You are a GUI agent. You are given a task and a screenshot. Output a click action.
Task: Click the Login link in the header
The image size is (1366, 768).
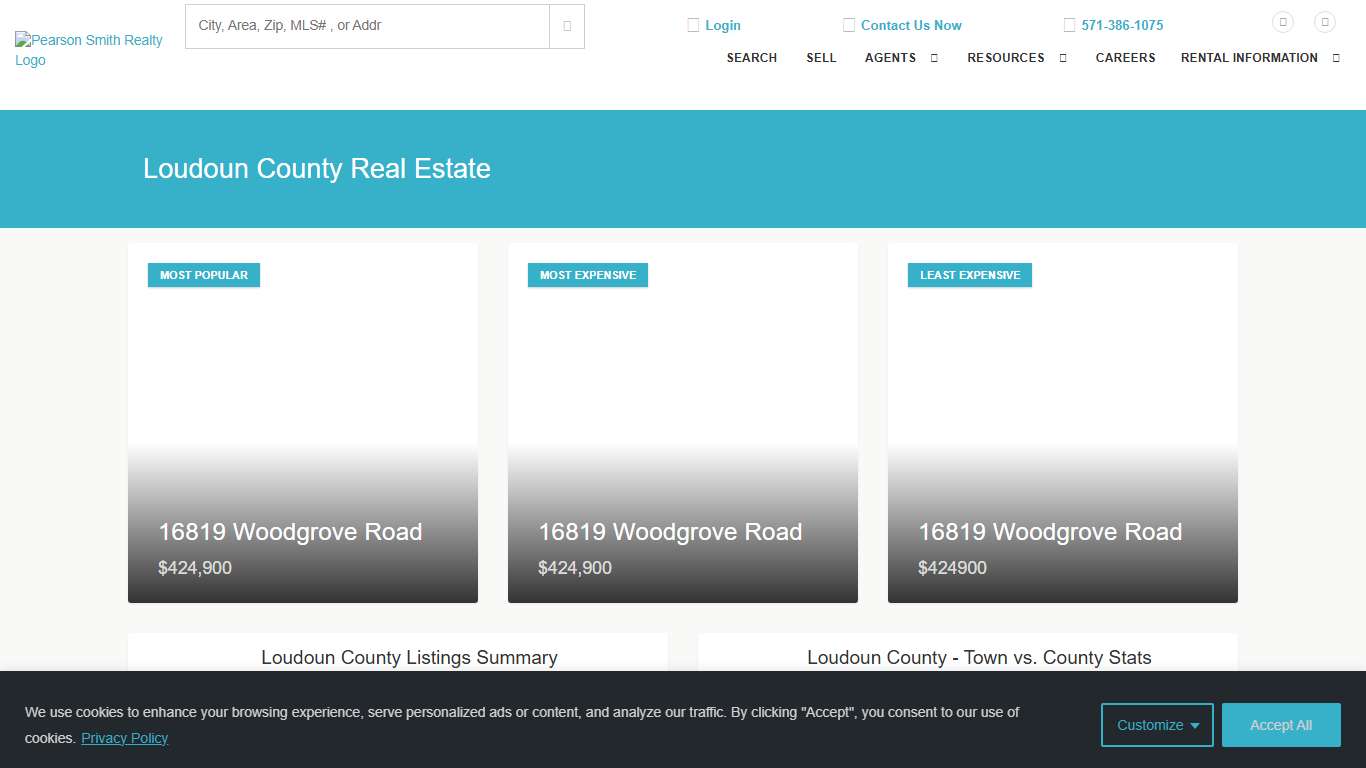pyautogui.click(x=723, y=25)
